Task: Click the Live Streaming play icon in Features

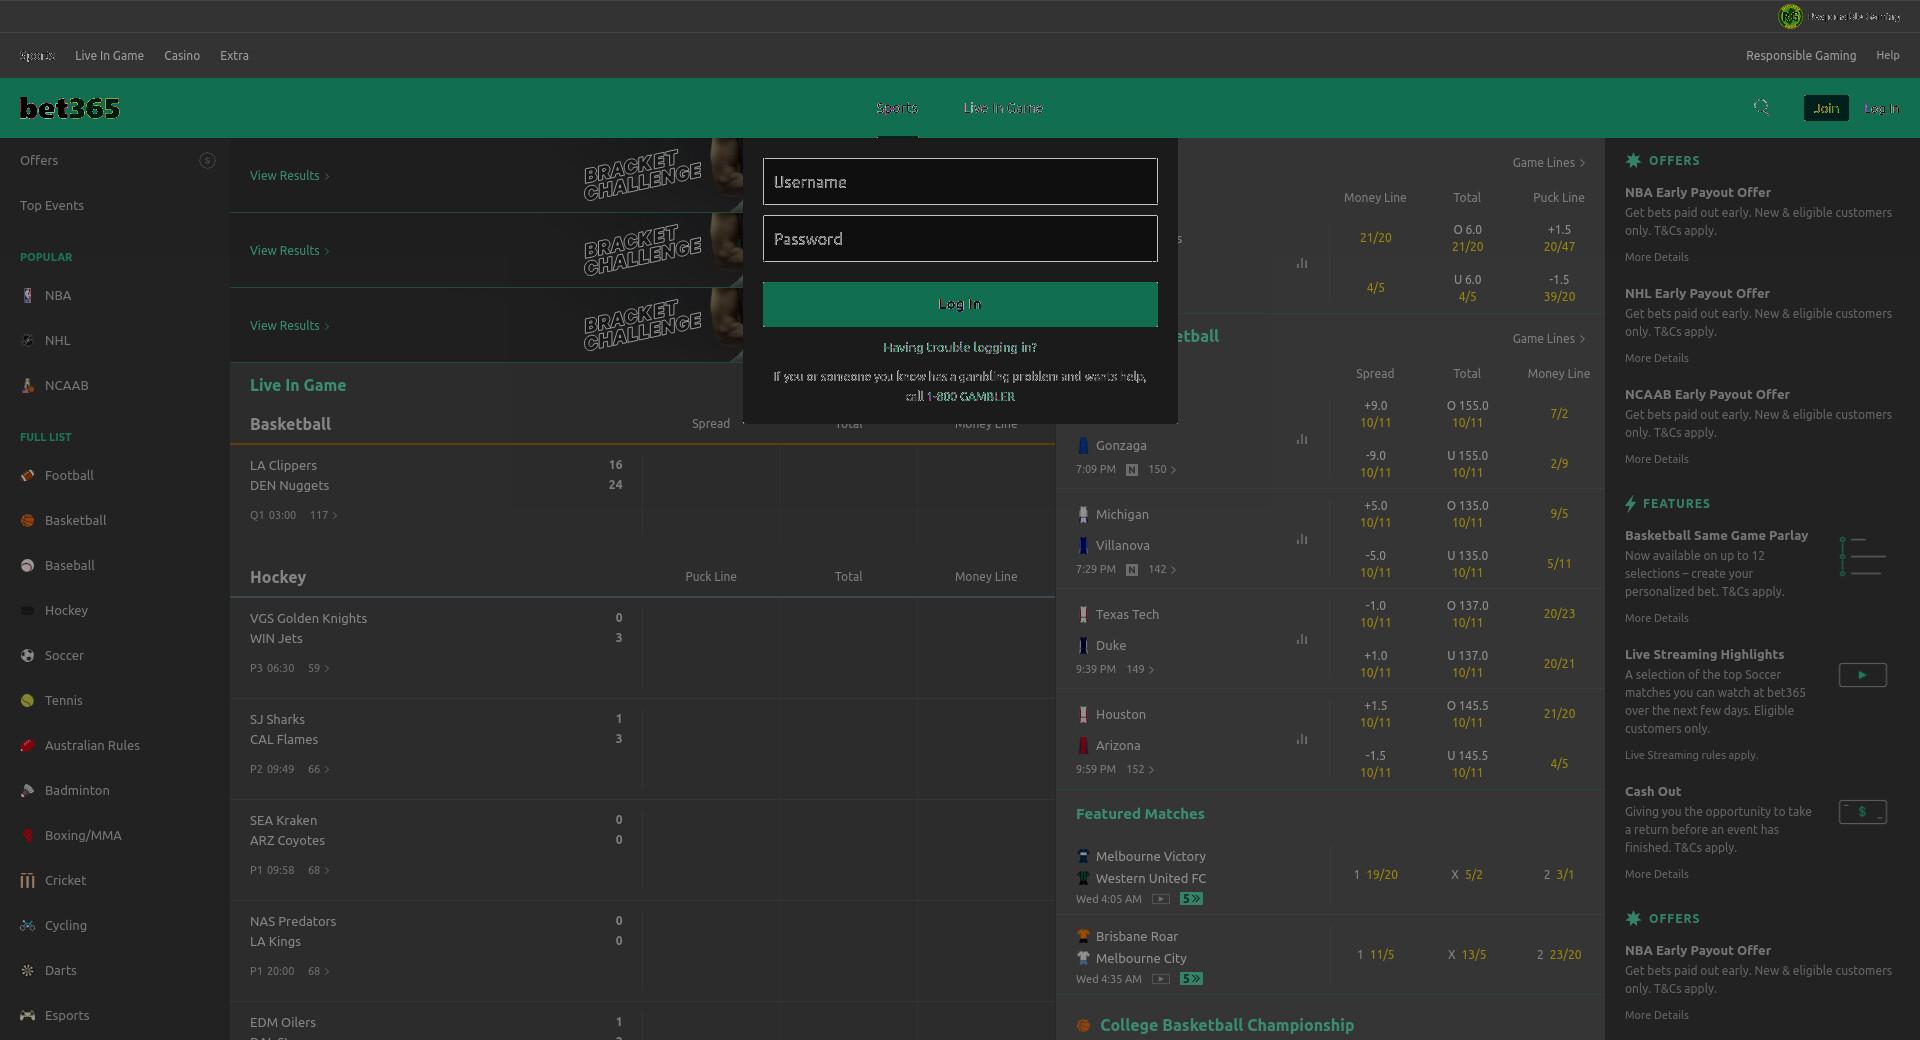Action: pyautogui.click(x=1862, y=675)
